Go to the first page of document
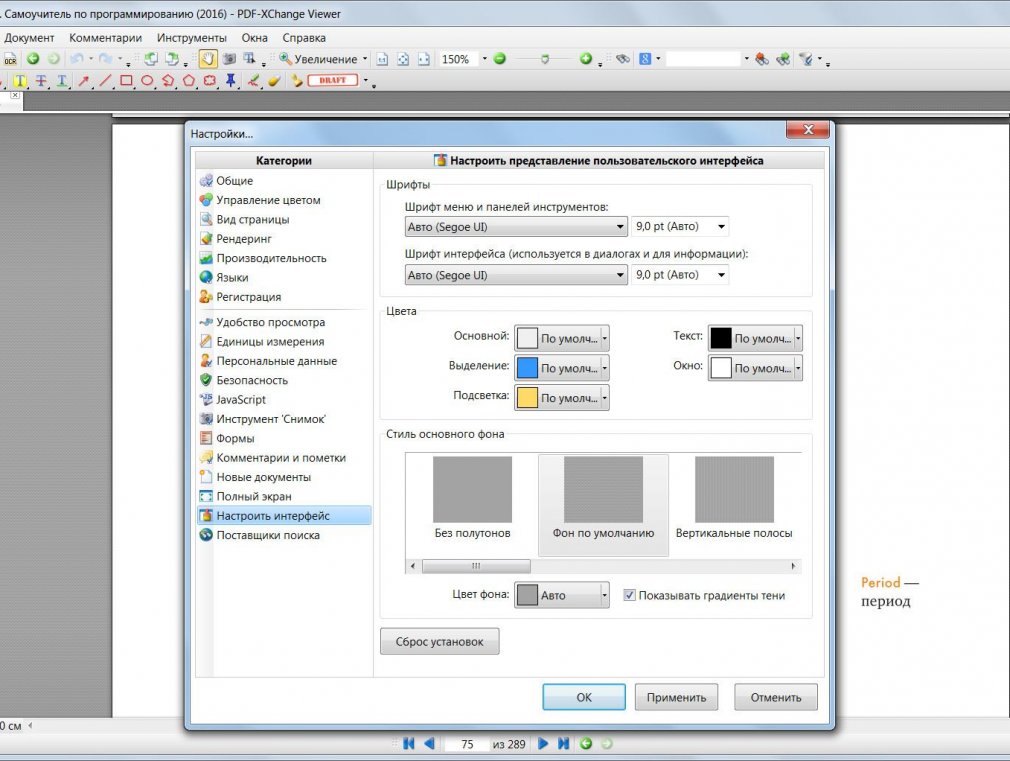1010x761 pixels. coord(408,744)
